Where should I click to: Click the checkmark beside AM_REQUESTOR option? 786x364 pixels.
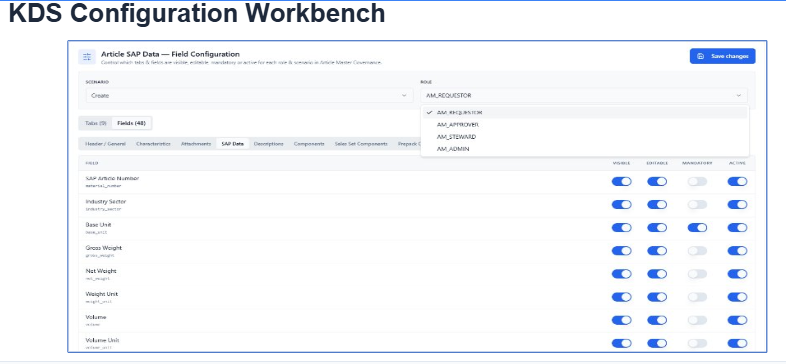pos(430,113)
